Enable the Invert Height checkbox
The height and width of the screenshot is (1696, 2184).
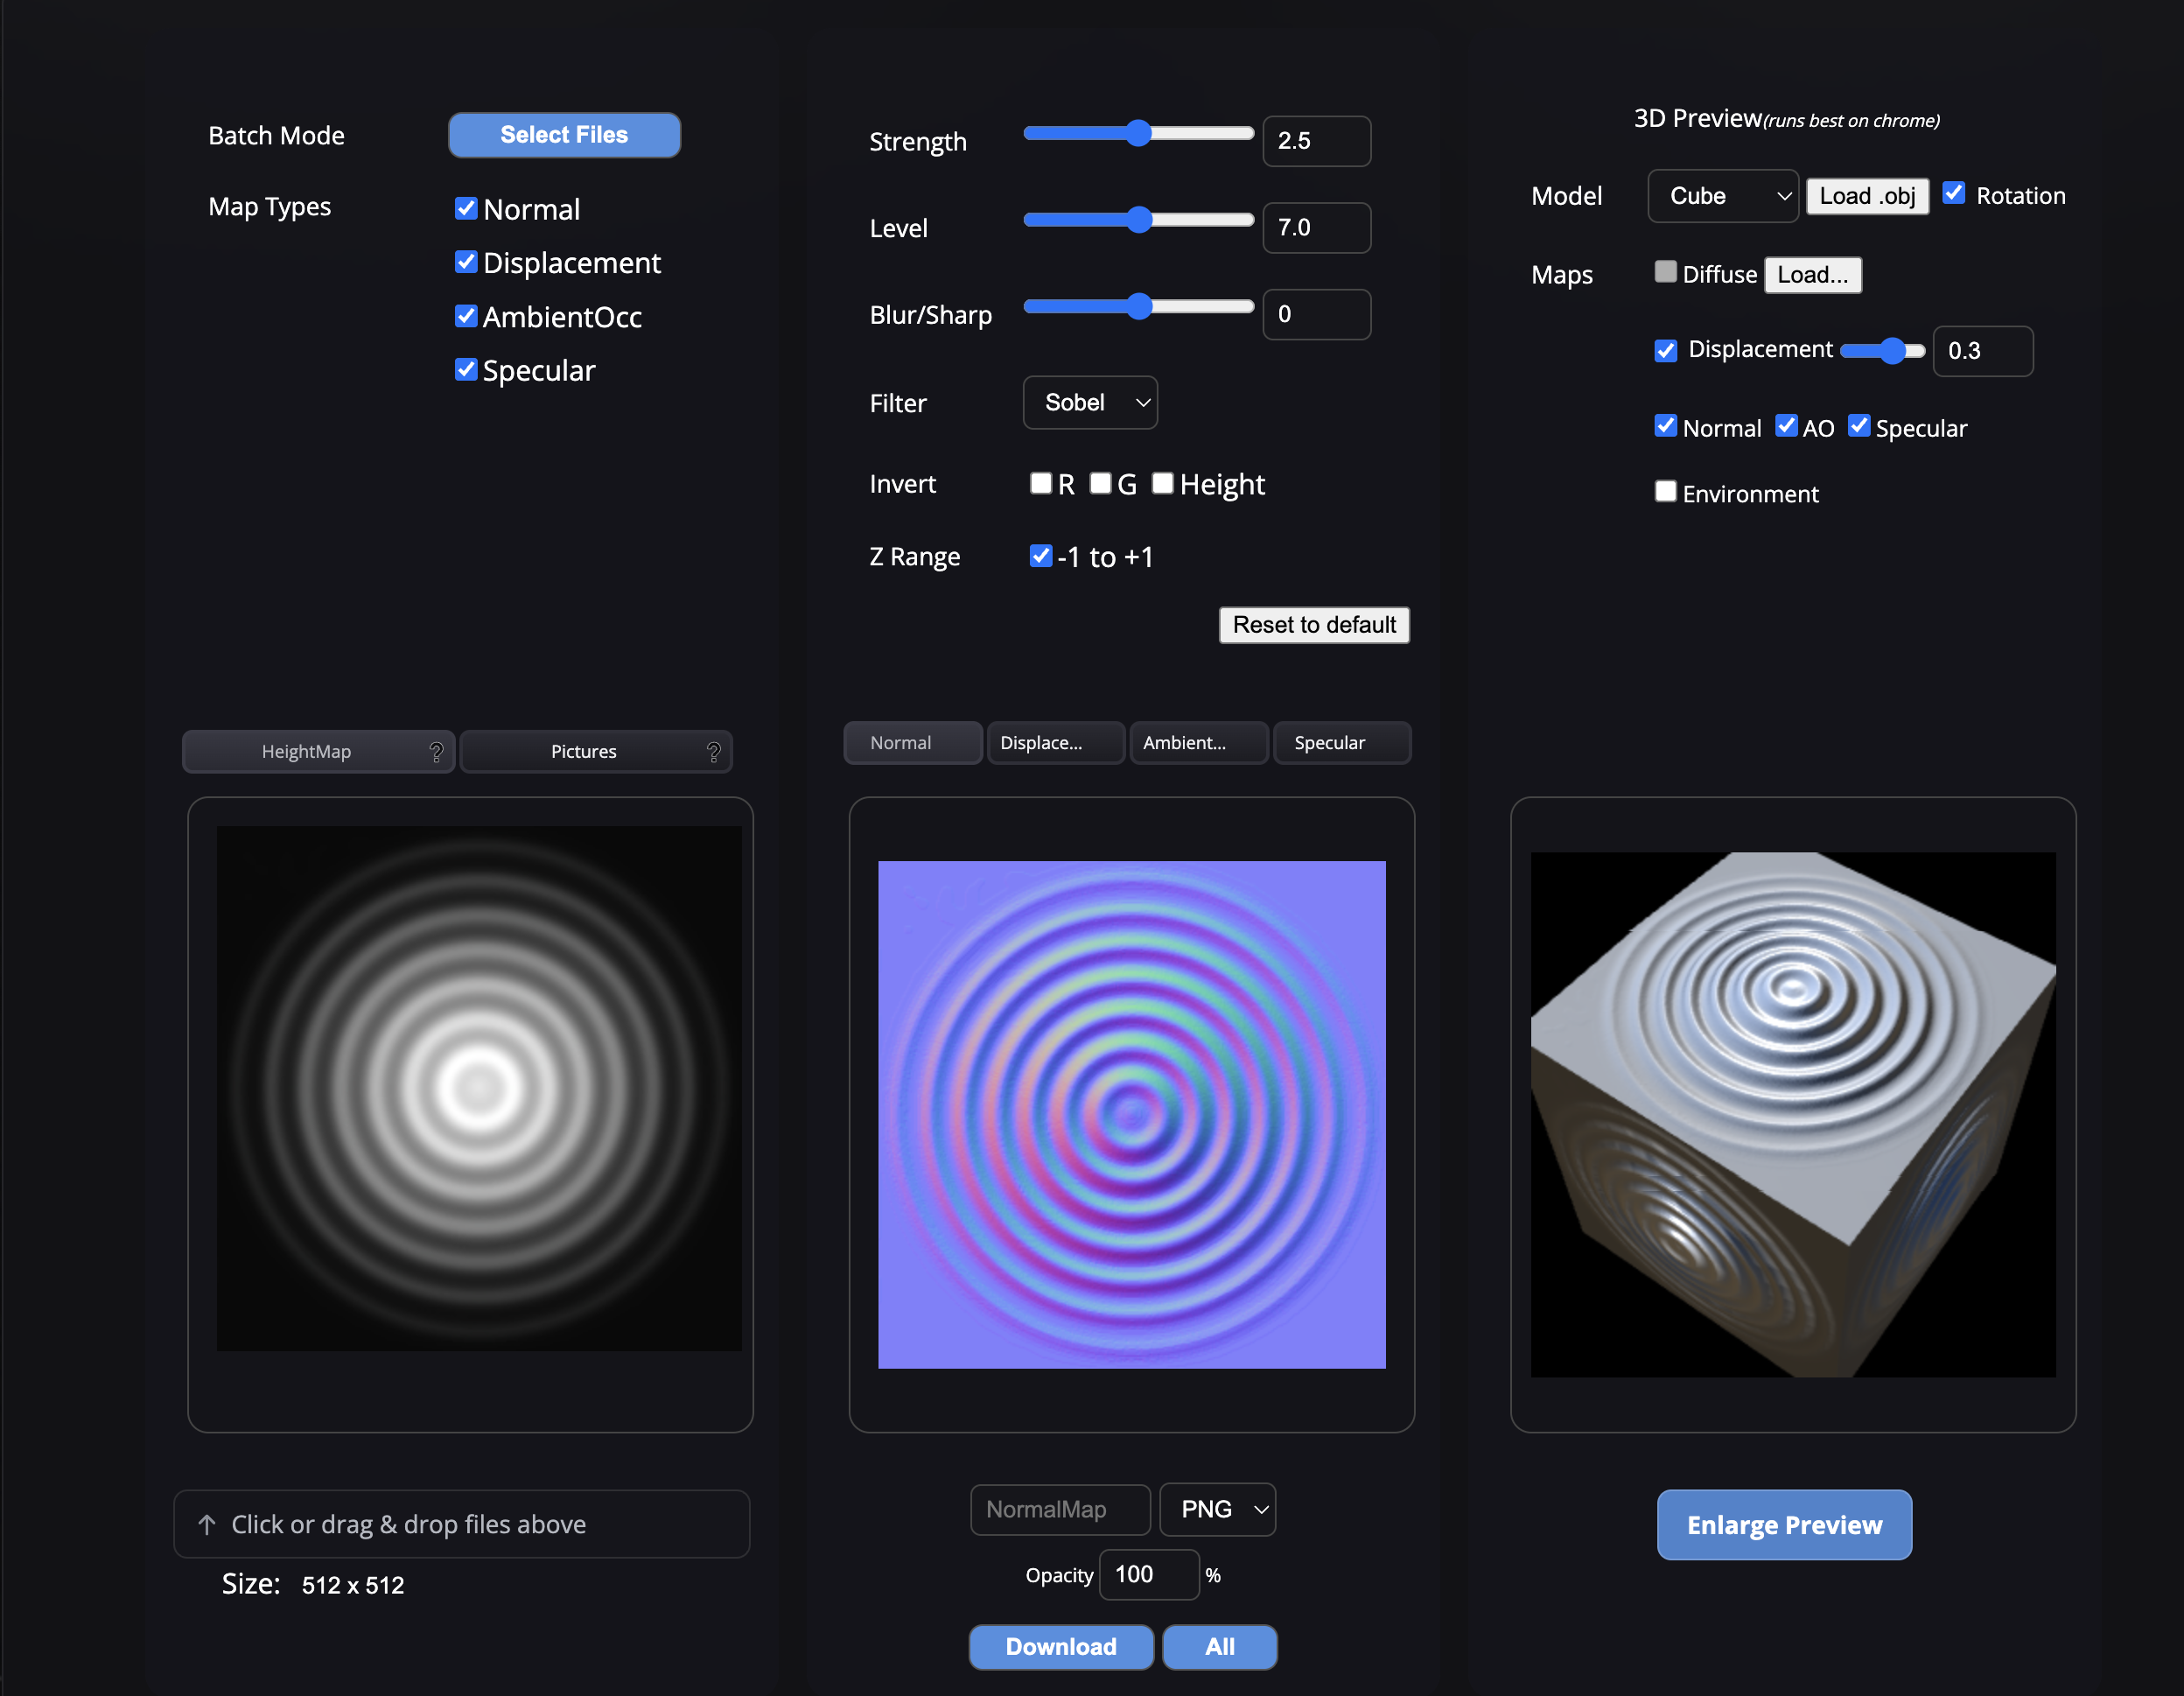(1162, 484)
